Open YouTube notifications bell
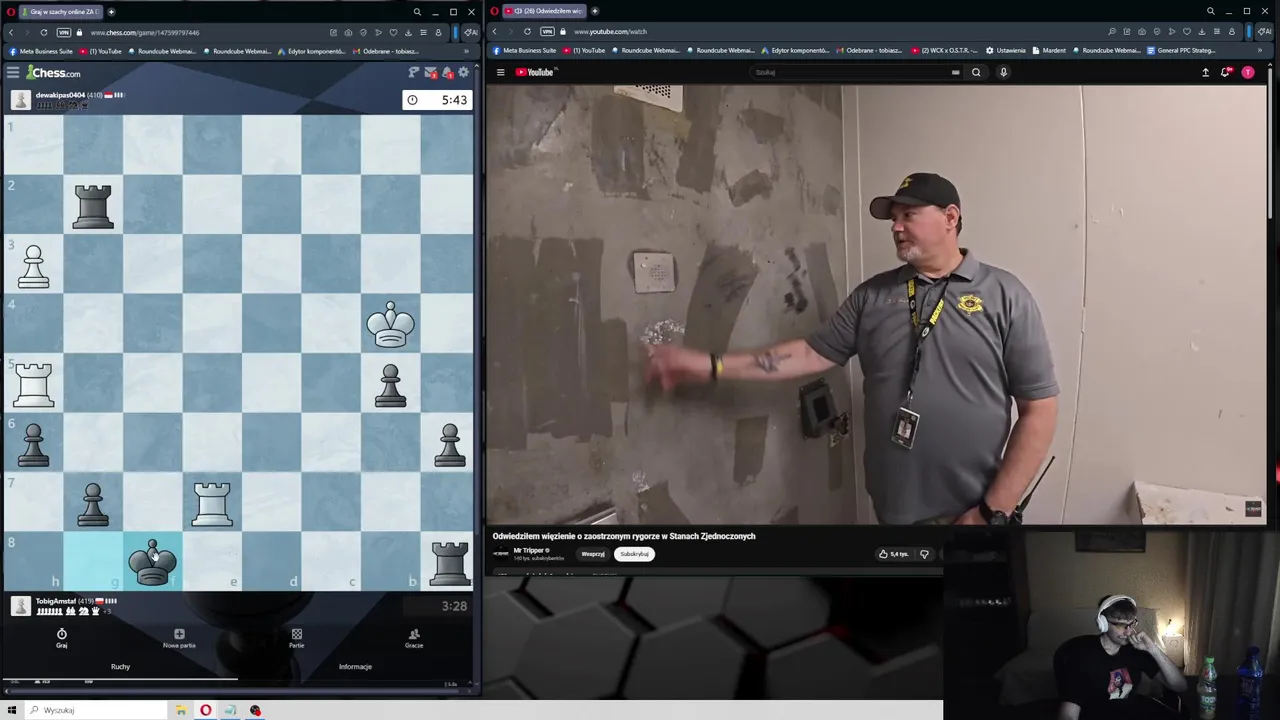The image size is (1280, 720). (1226, 72)
